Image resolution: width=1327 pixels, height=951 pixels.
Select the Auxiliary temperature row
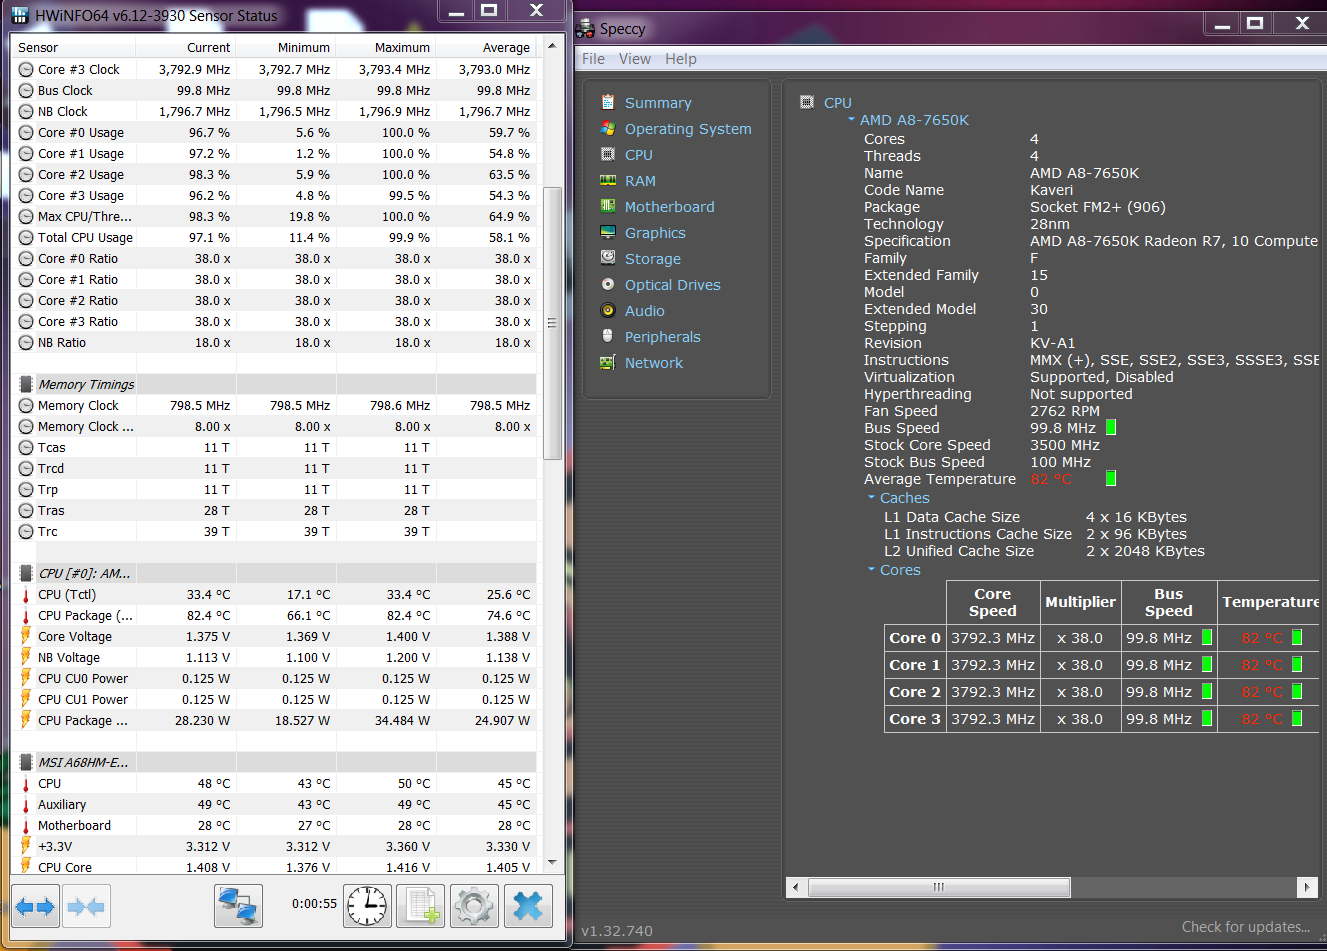[274, 804]
